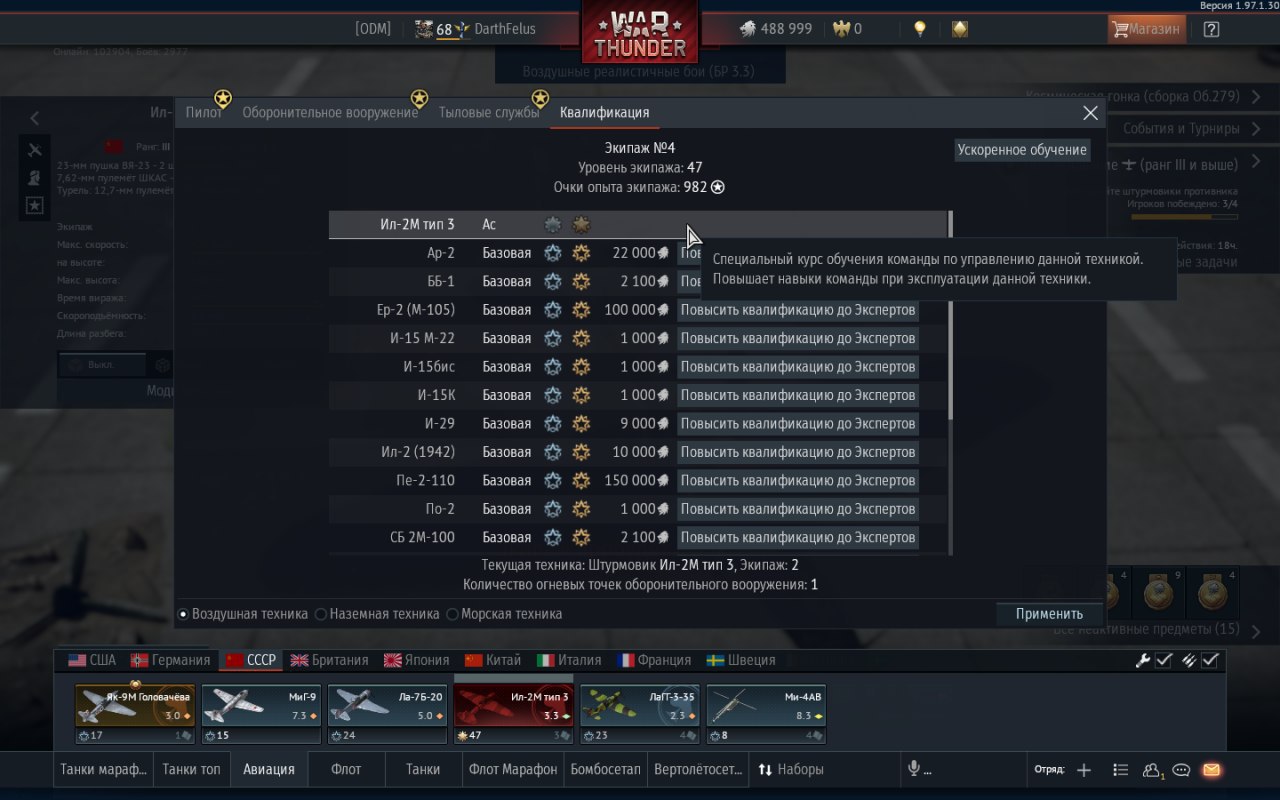Switch to Оборонительное вооружение tab
This screenshot has height=800, width=1280.
point(330,112)
